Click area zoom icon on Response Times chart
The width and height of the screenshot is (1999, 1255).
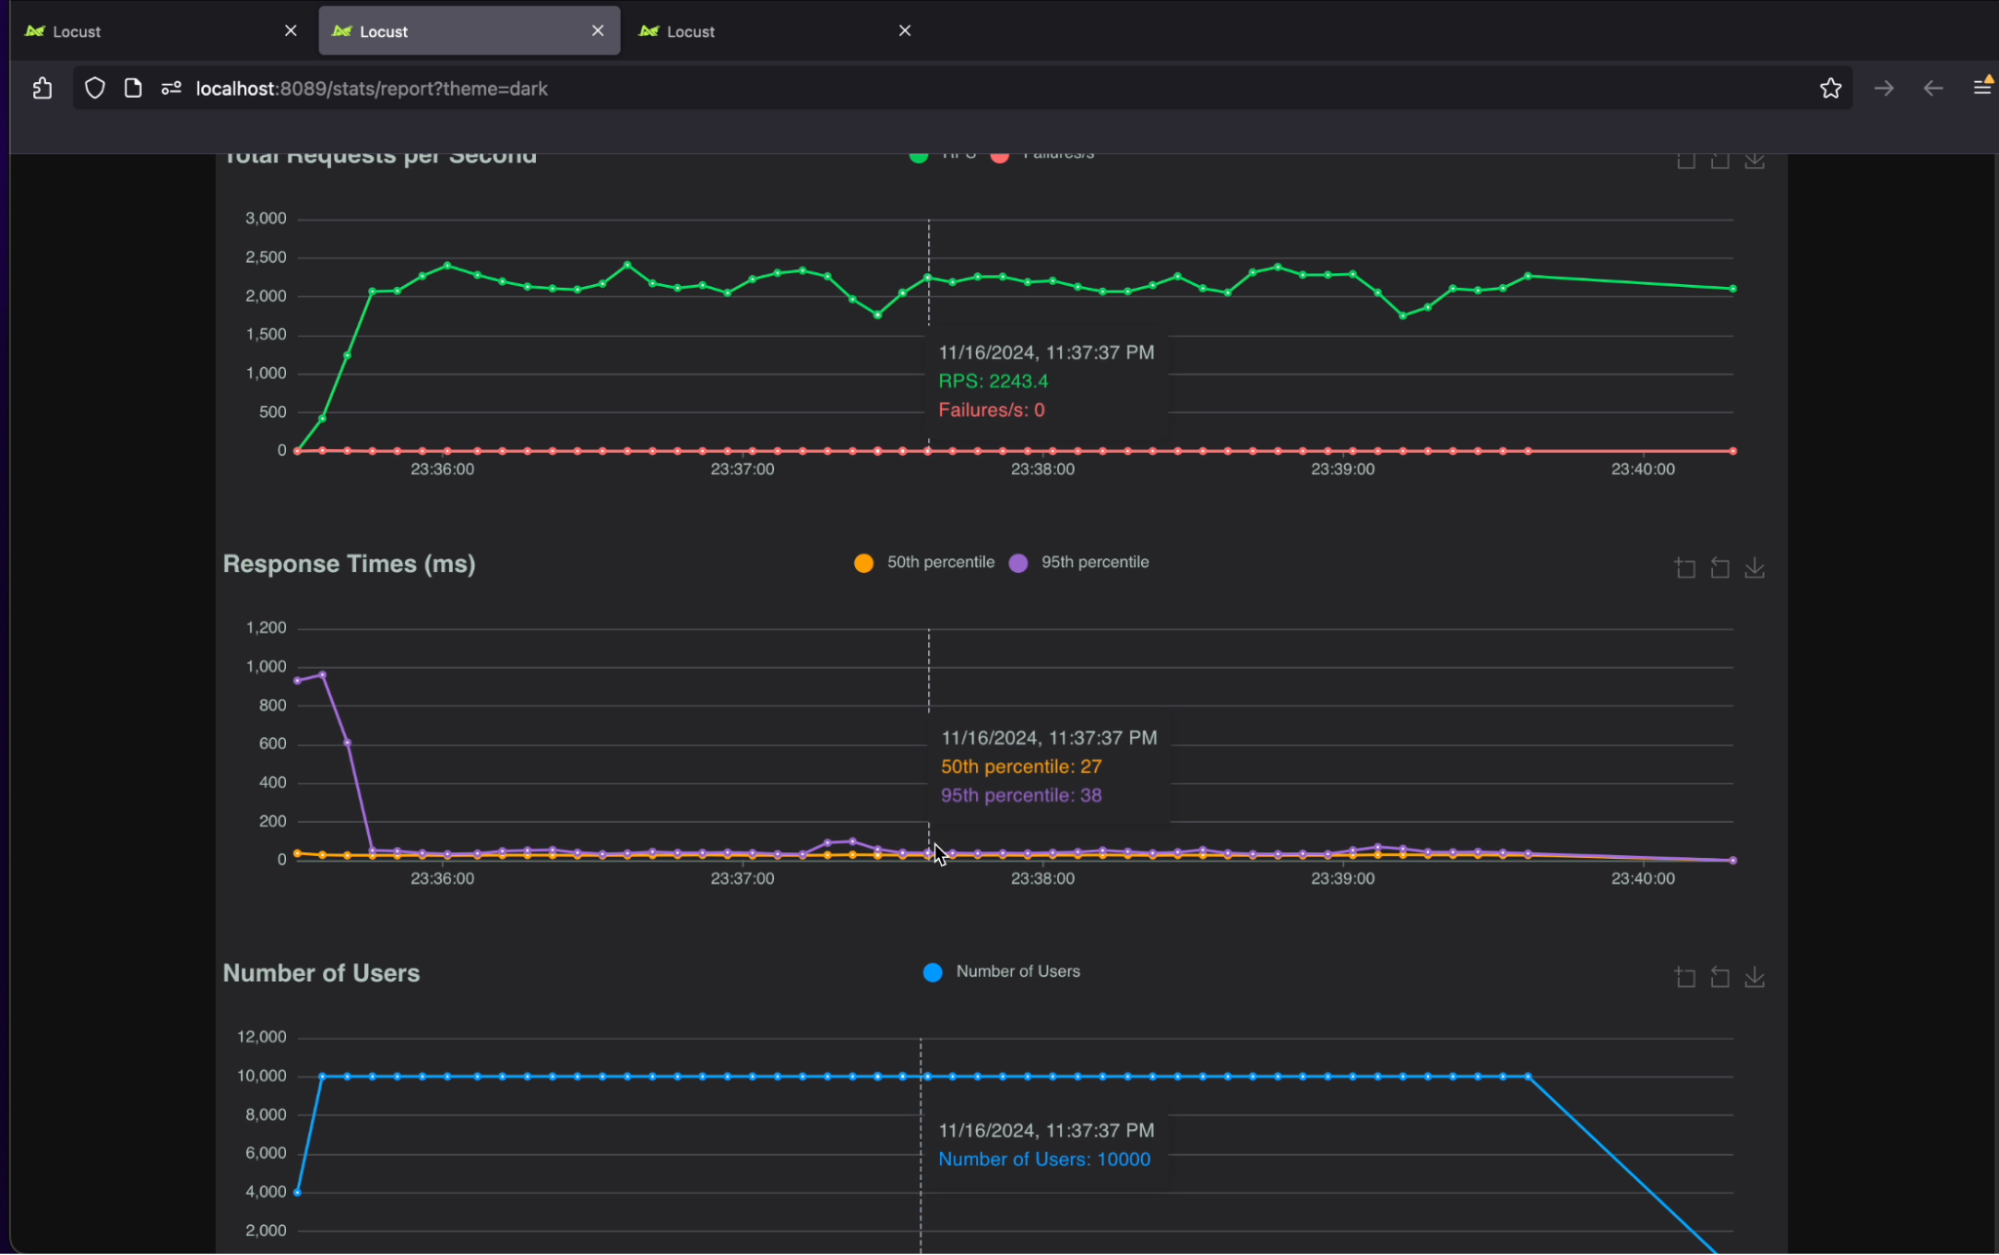click(x=1685, y=568)
